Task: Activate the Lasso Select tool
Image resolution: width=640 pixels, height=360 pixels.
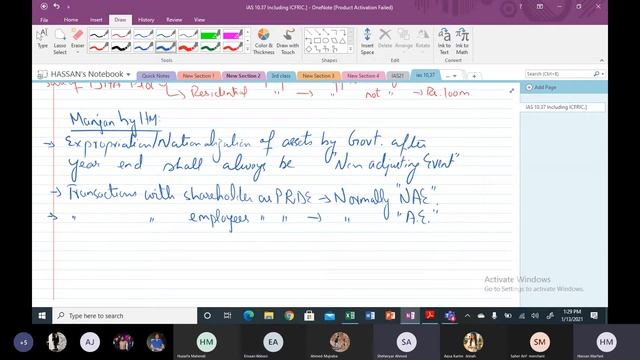Action: [x=60, y=41]
